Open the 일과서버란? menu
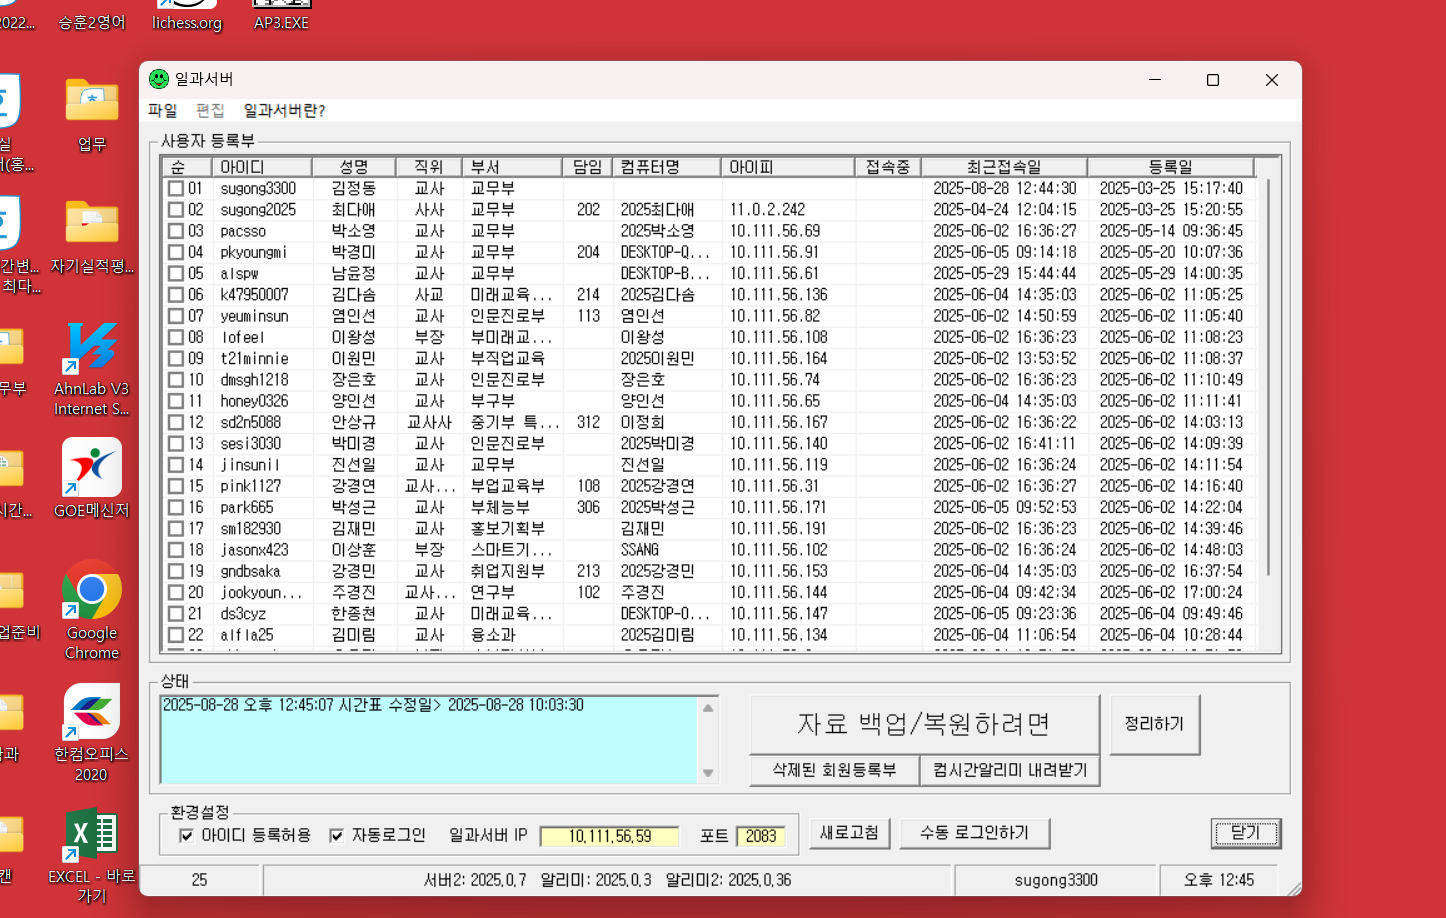Screen dimensions: 1446x918 285,110
